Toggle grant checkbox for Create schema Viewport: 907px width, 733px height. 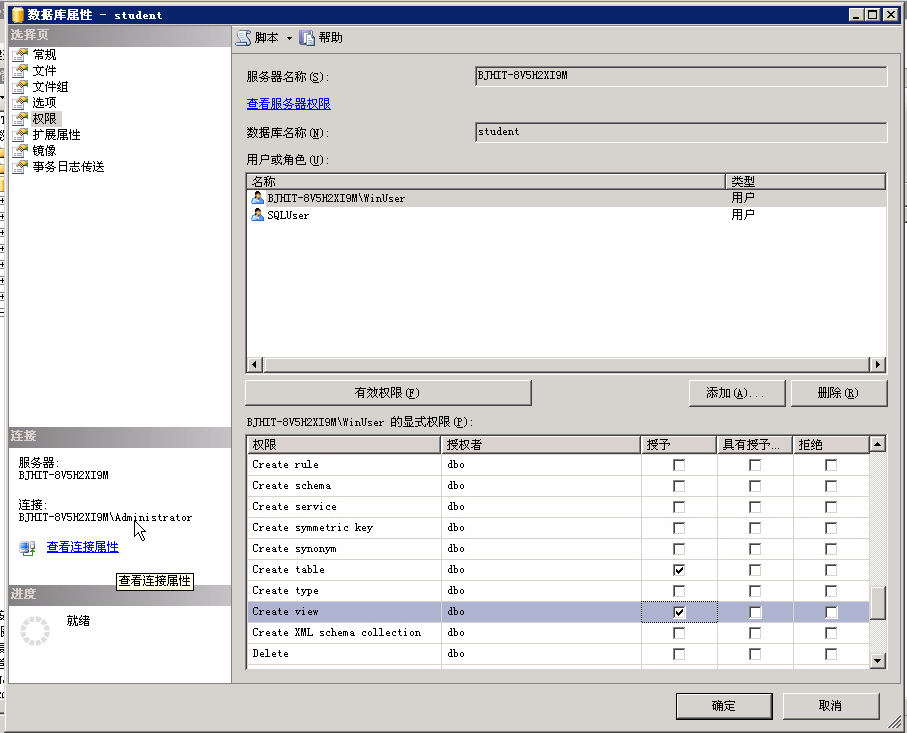[x=679, y=486]
